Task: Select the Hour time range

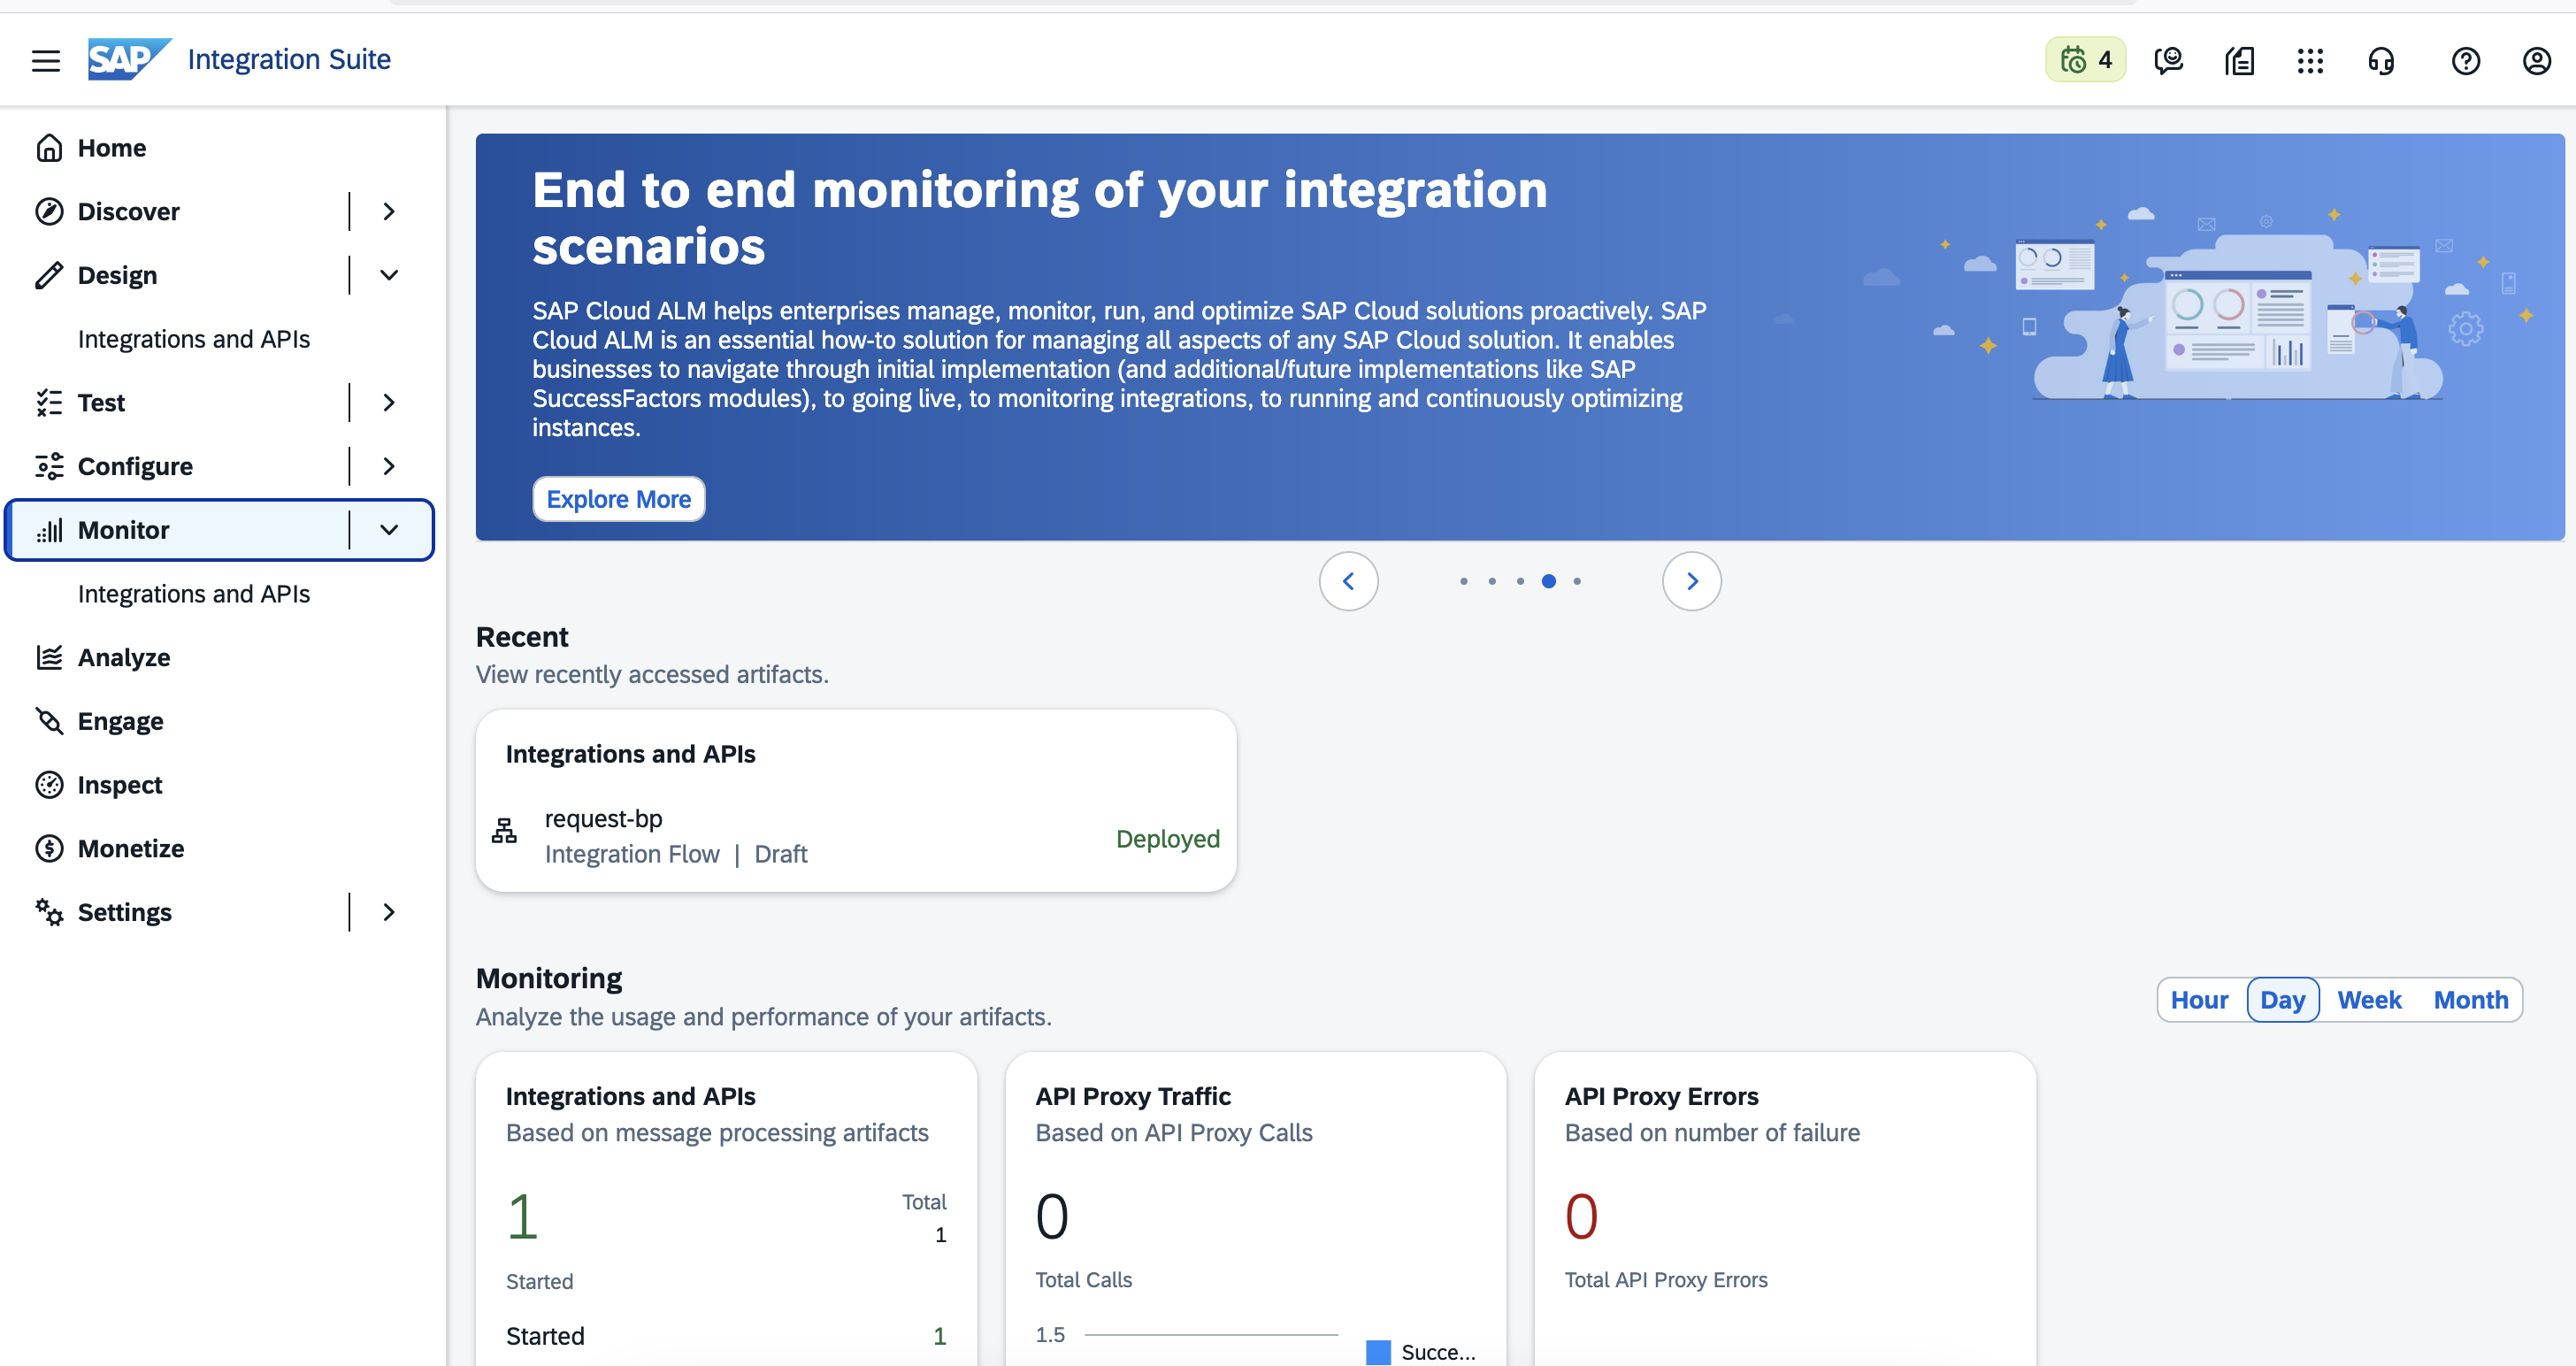Action: coord(2199,1000)
